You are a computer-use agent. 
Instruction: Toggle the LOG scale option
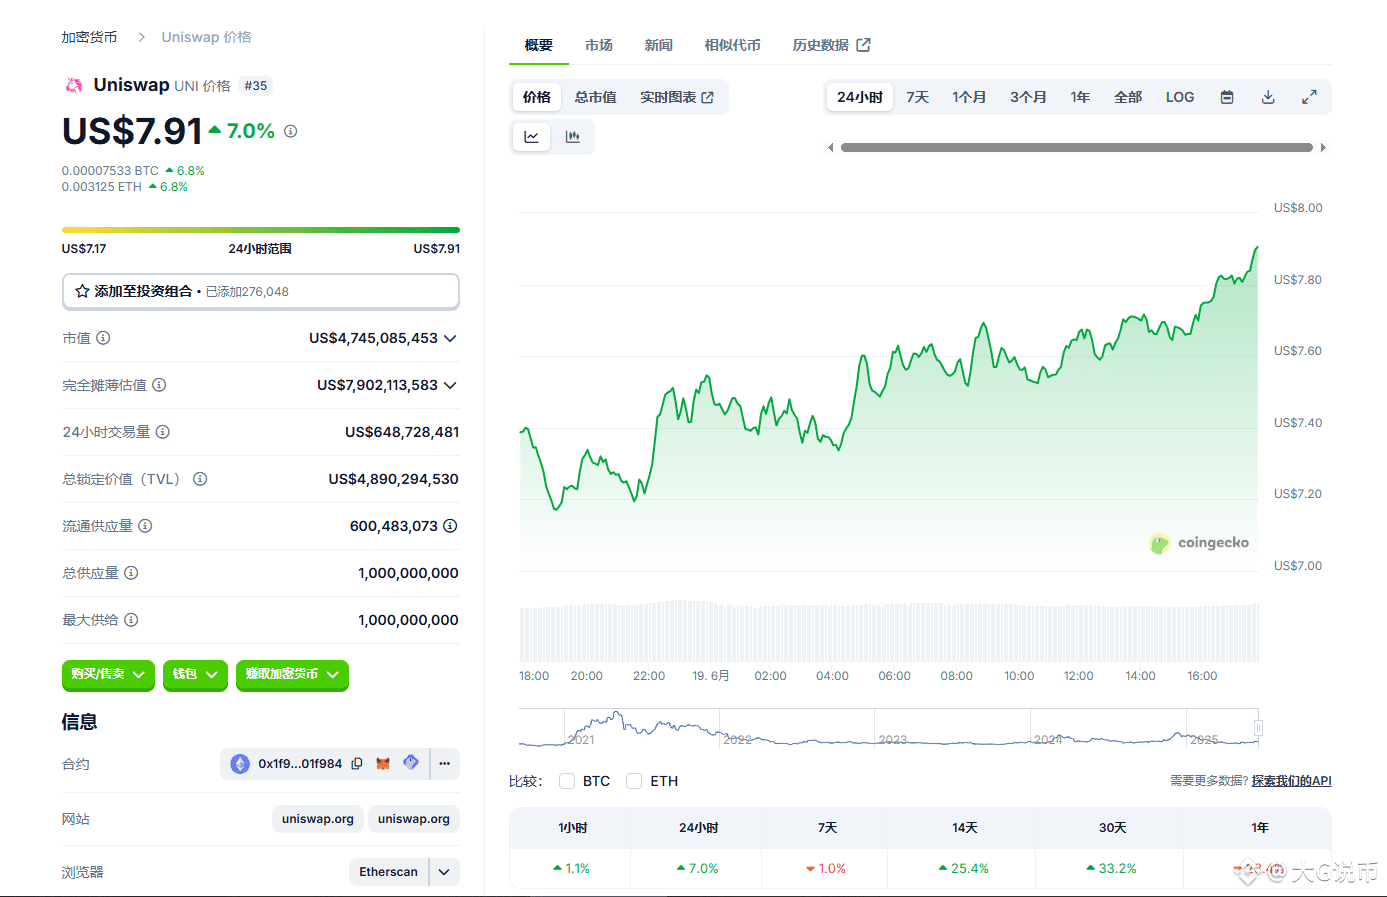(1180, 97)
